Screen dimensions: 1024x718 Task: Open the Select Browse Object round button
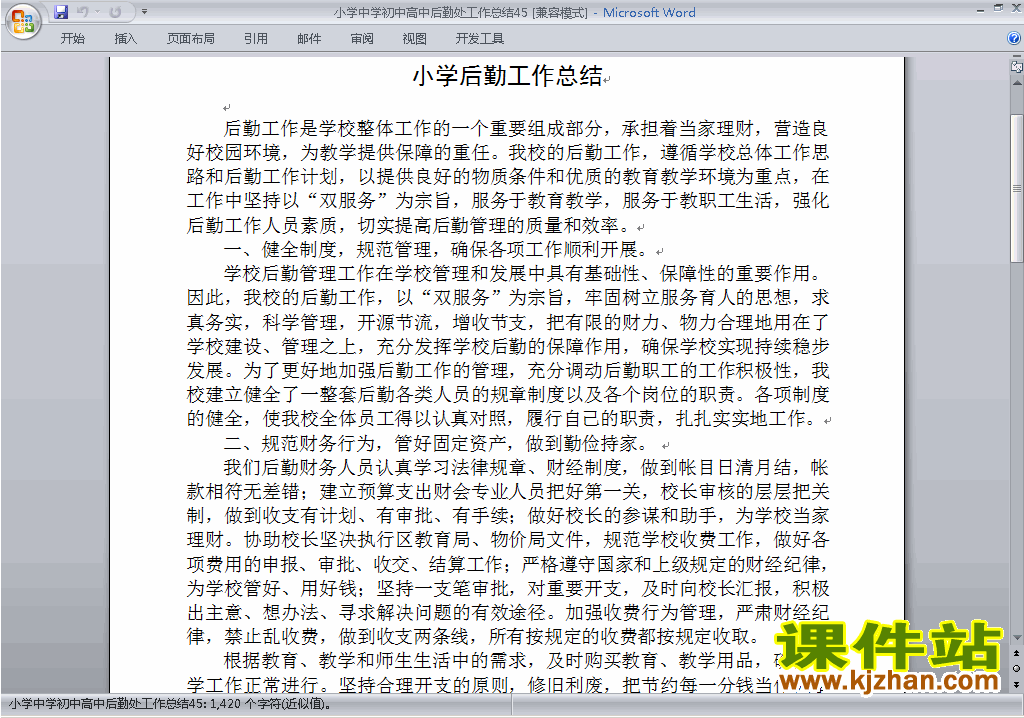point(1016,668)
